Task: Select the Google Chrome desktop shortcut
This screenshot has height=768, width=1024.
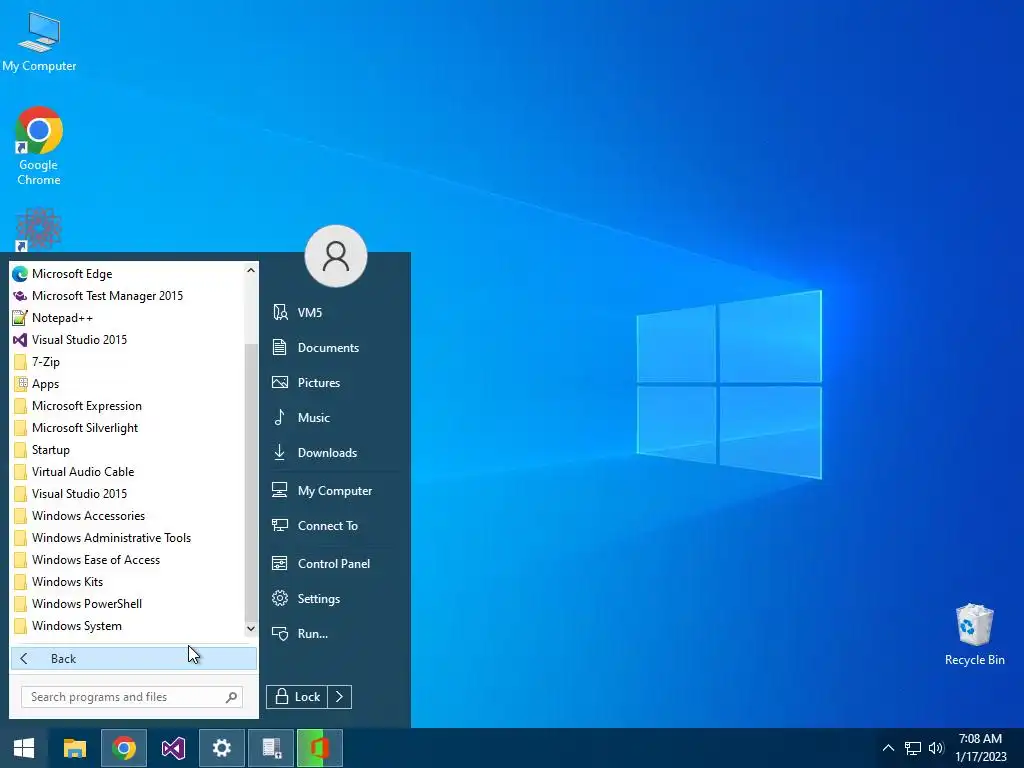Action: [x=39, y=146]
